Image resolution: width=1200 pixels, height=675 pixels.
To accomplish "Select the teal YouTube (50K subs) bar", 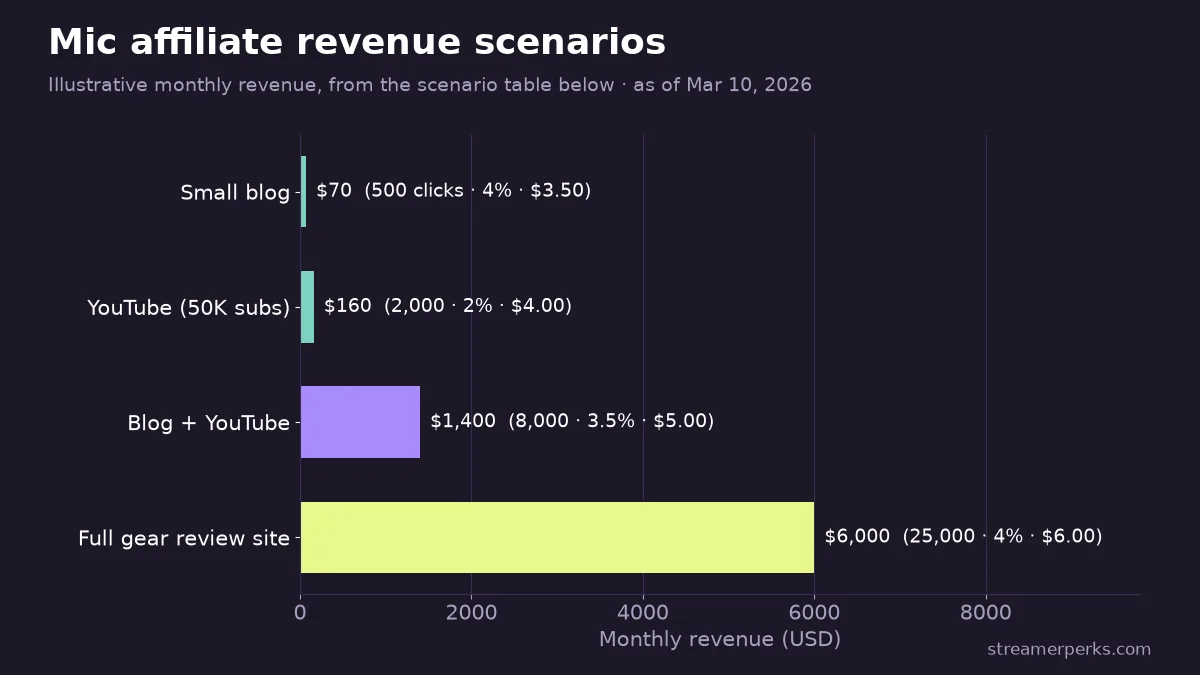I will pos(307,307).
